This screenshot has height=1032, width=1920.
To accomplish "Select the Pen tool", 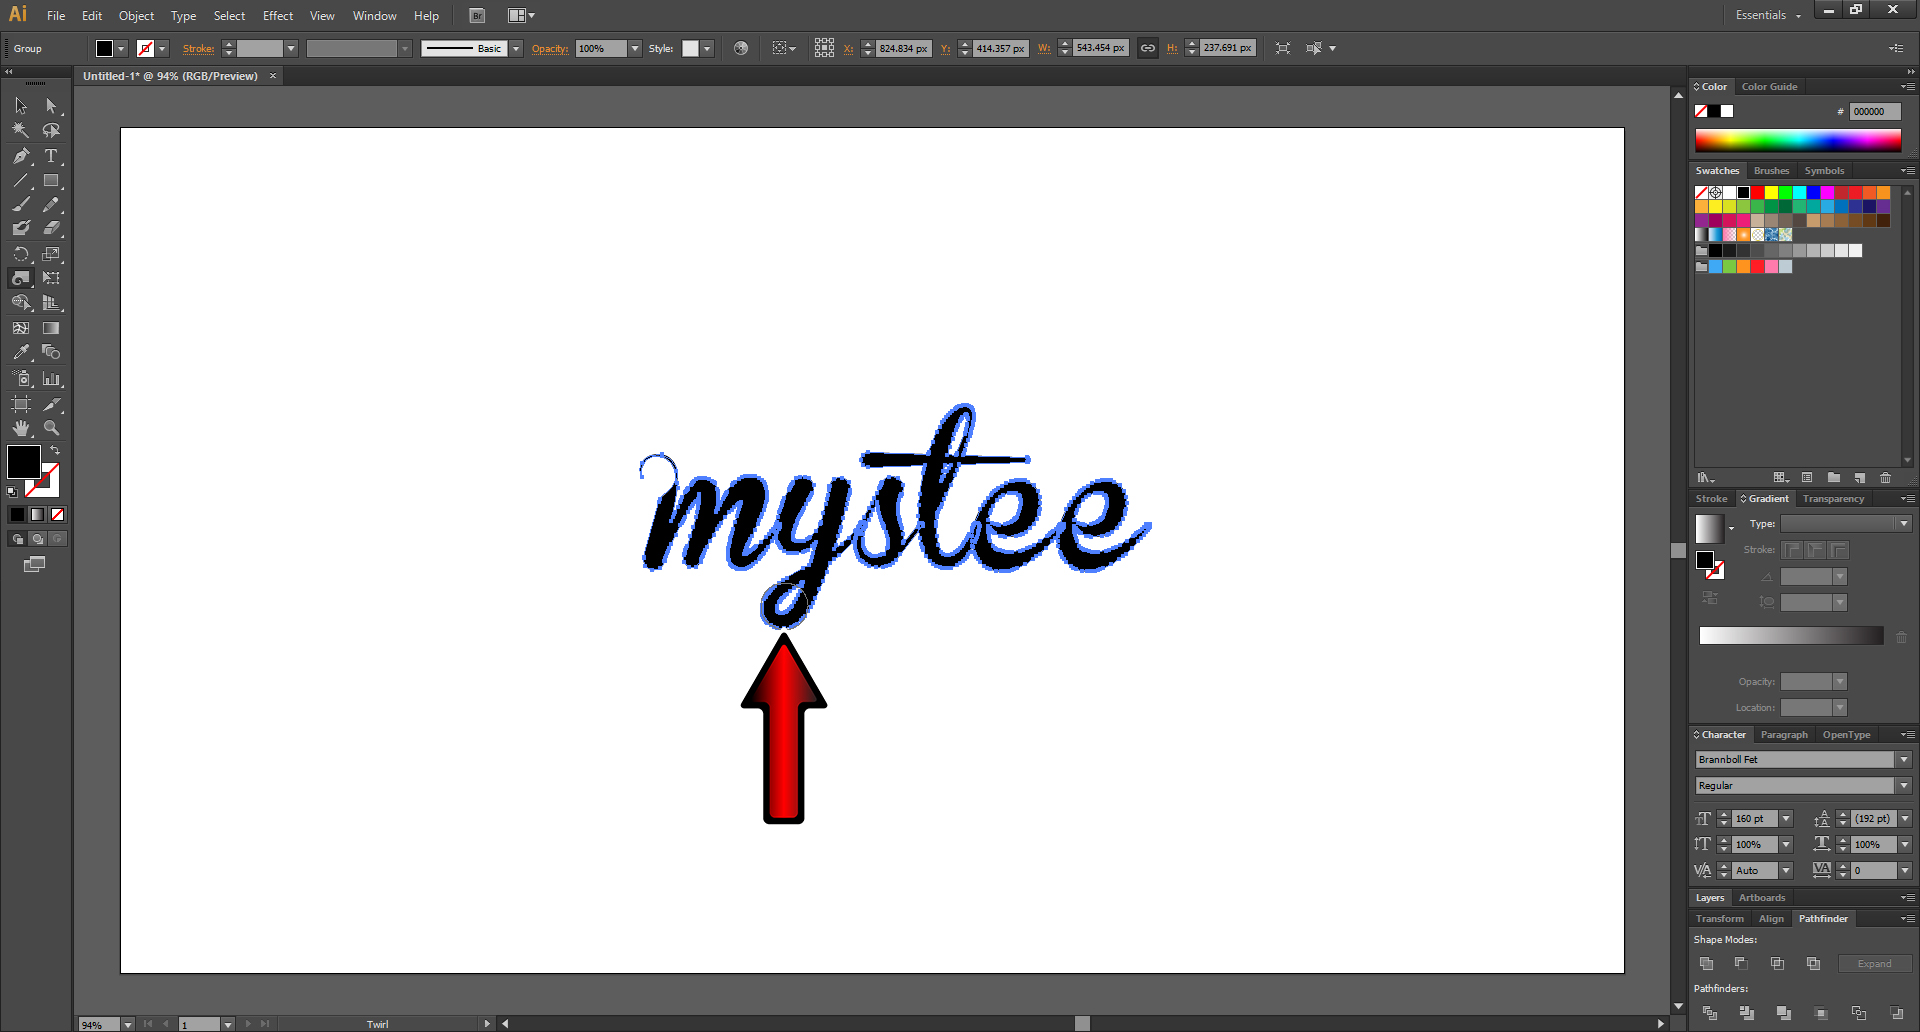I will [x=21, y=156].
